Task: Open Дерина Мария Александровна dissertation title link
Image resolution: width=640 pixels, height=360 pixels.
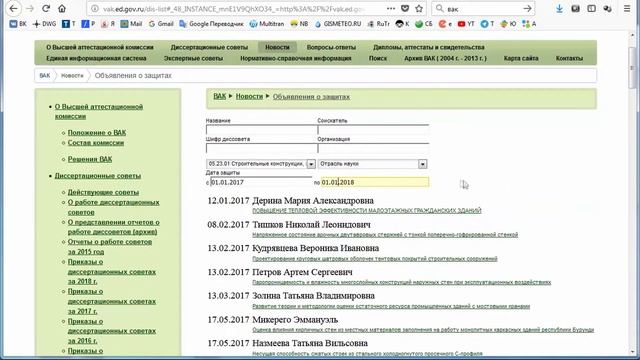Action: (x=367, y=211)
